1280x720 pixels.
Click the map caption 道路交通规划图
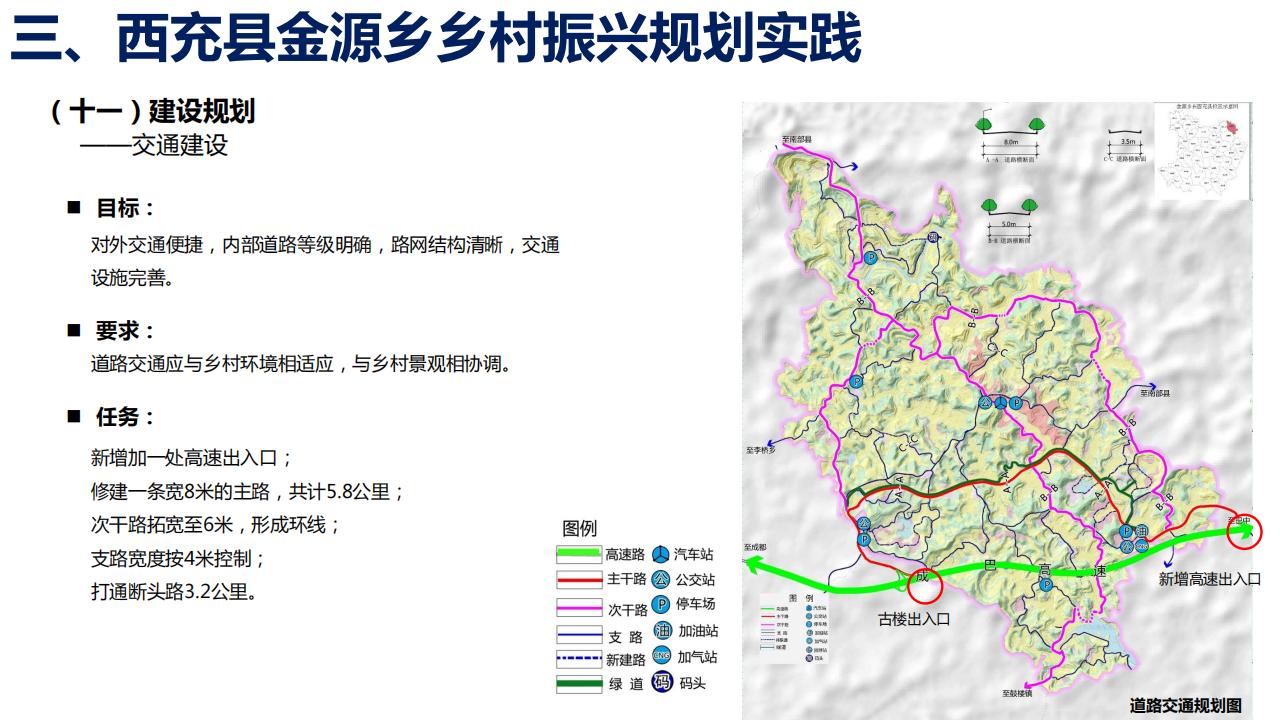click(1185, 705)
